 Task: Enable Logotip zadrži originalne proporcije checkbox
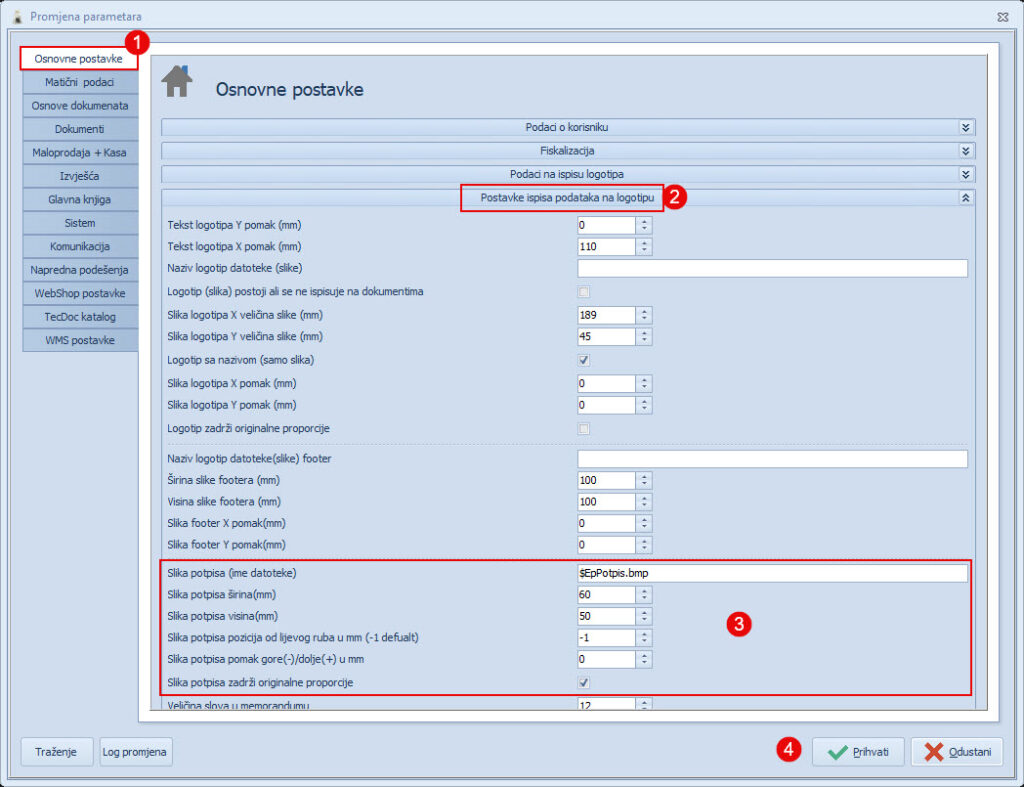click(584, 428)
